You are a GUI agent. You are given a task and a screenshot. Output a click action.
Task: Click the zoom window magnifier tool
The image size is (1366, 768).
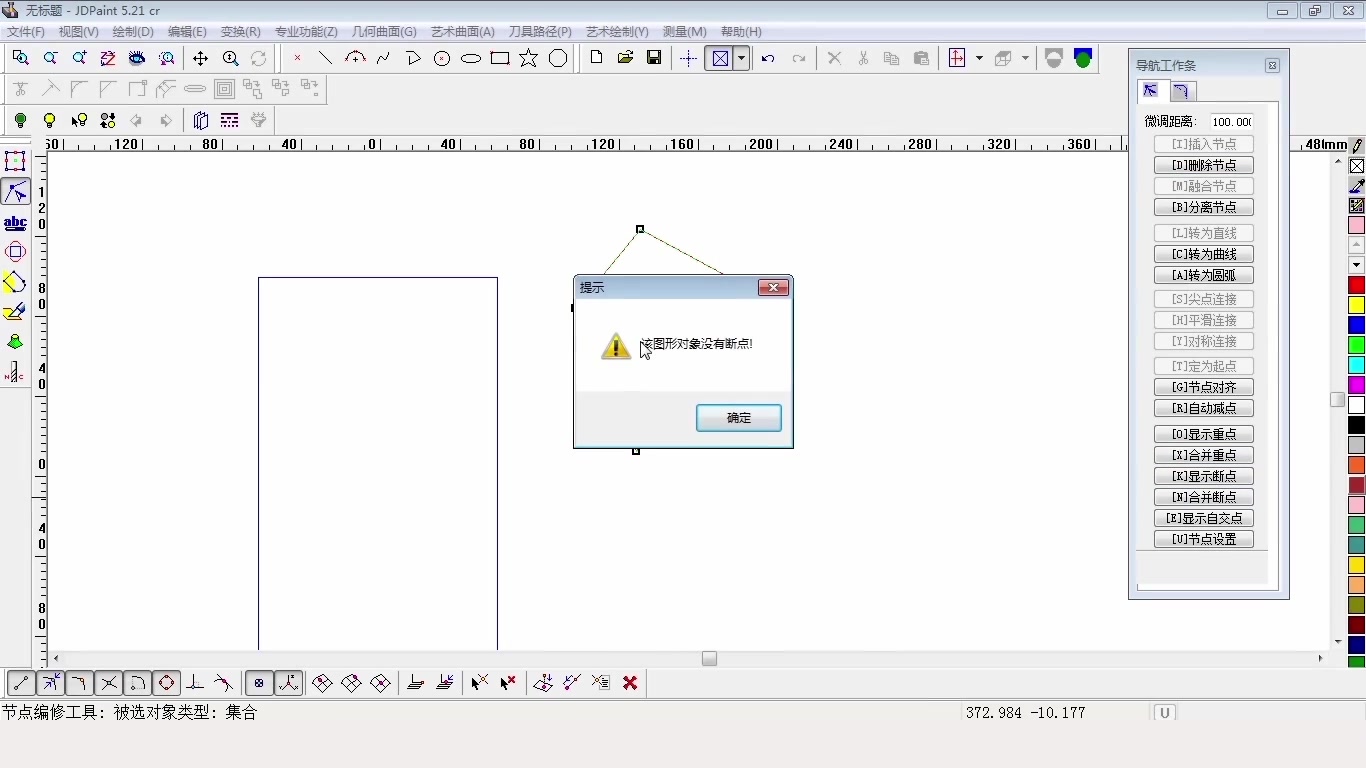20,58
